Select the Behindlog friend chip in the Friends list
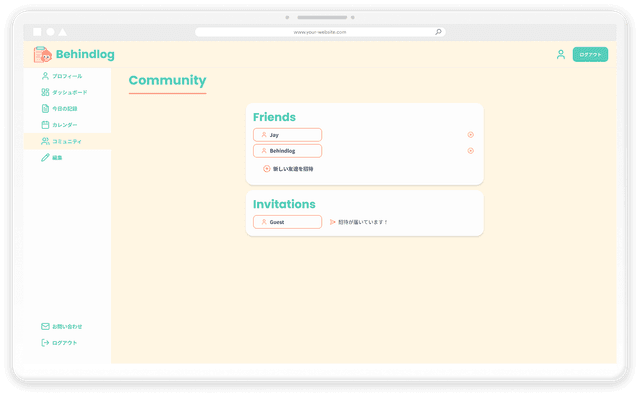This screenshot has height=396, width=640. (x=287, y=151)
